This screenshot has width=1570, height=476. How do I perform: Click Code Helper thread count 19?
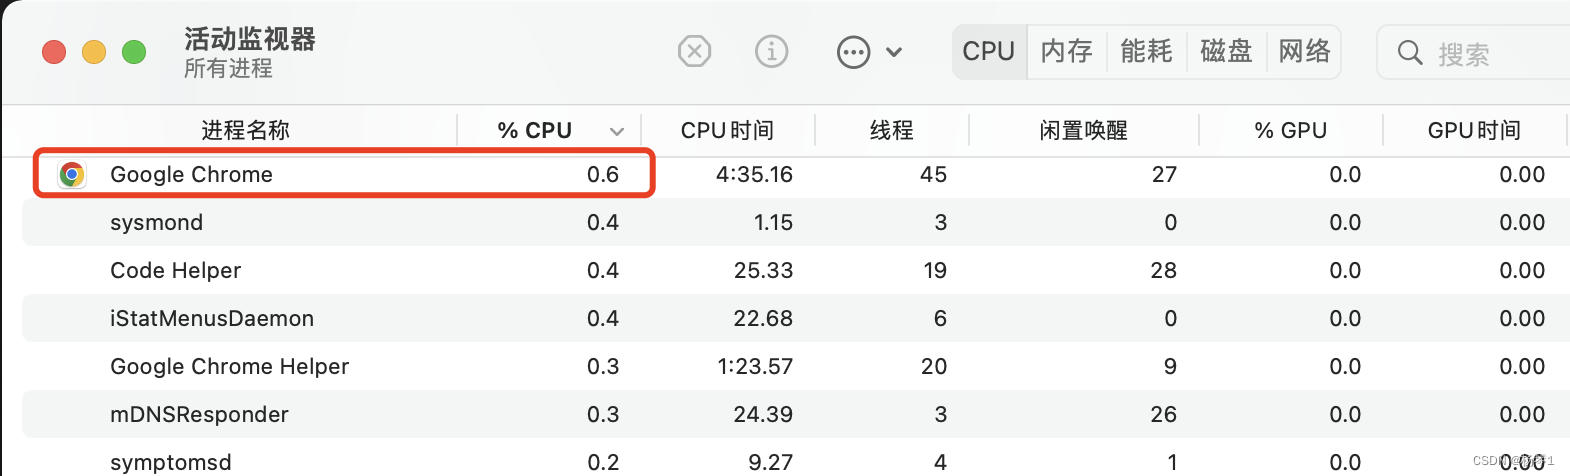935,270
